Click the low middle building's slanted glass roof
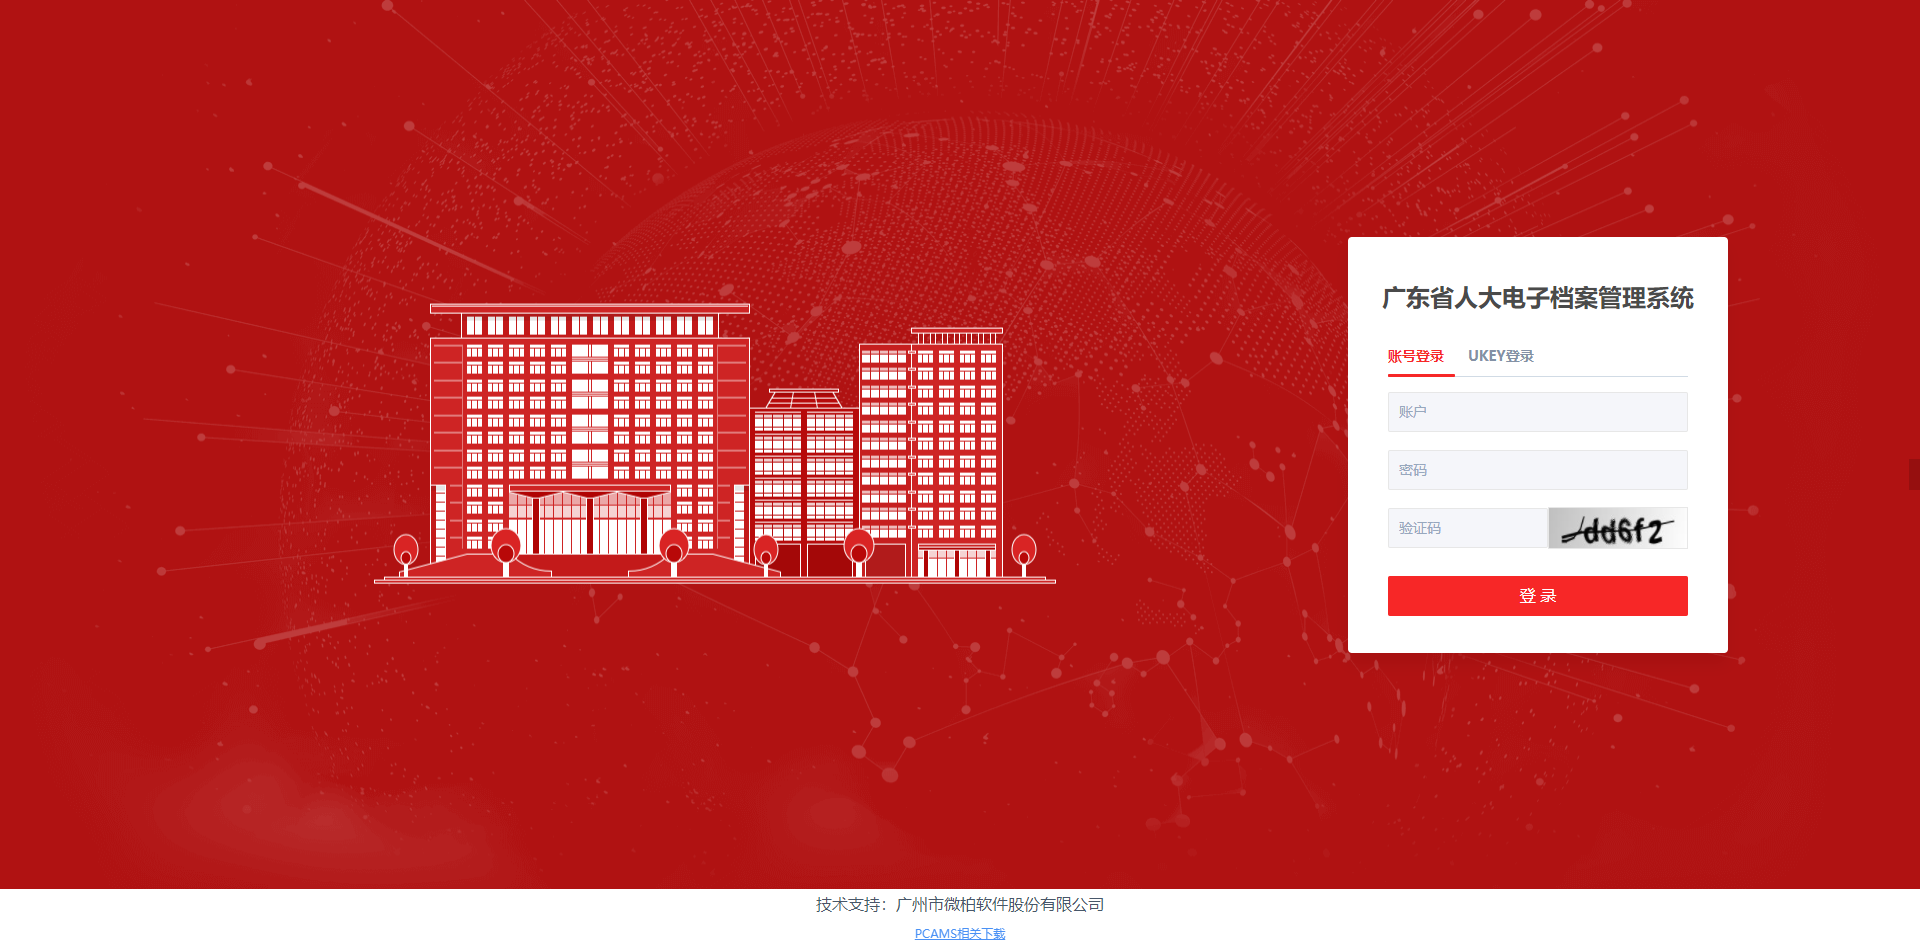The image size is (1920, 947). point(803,398)
